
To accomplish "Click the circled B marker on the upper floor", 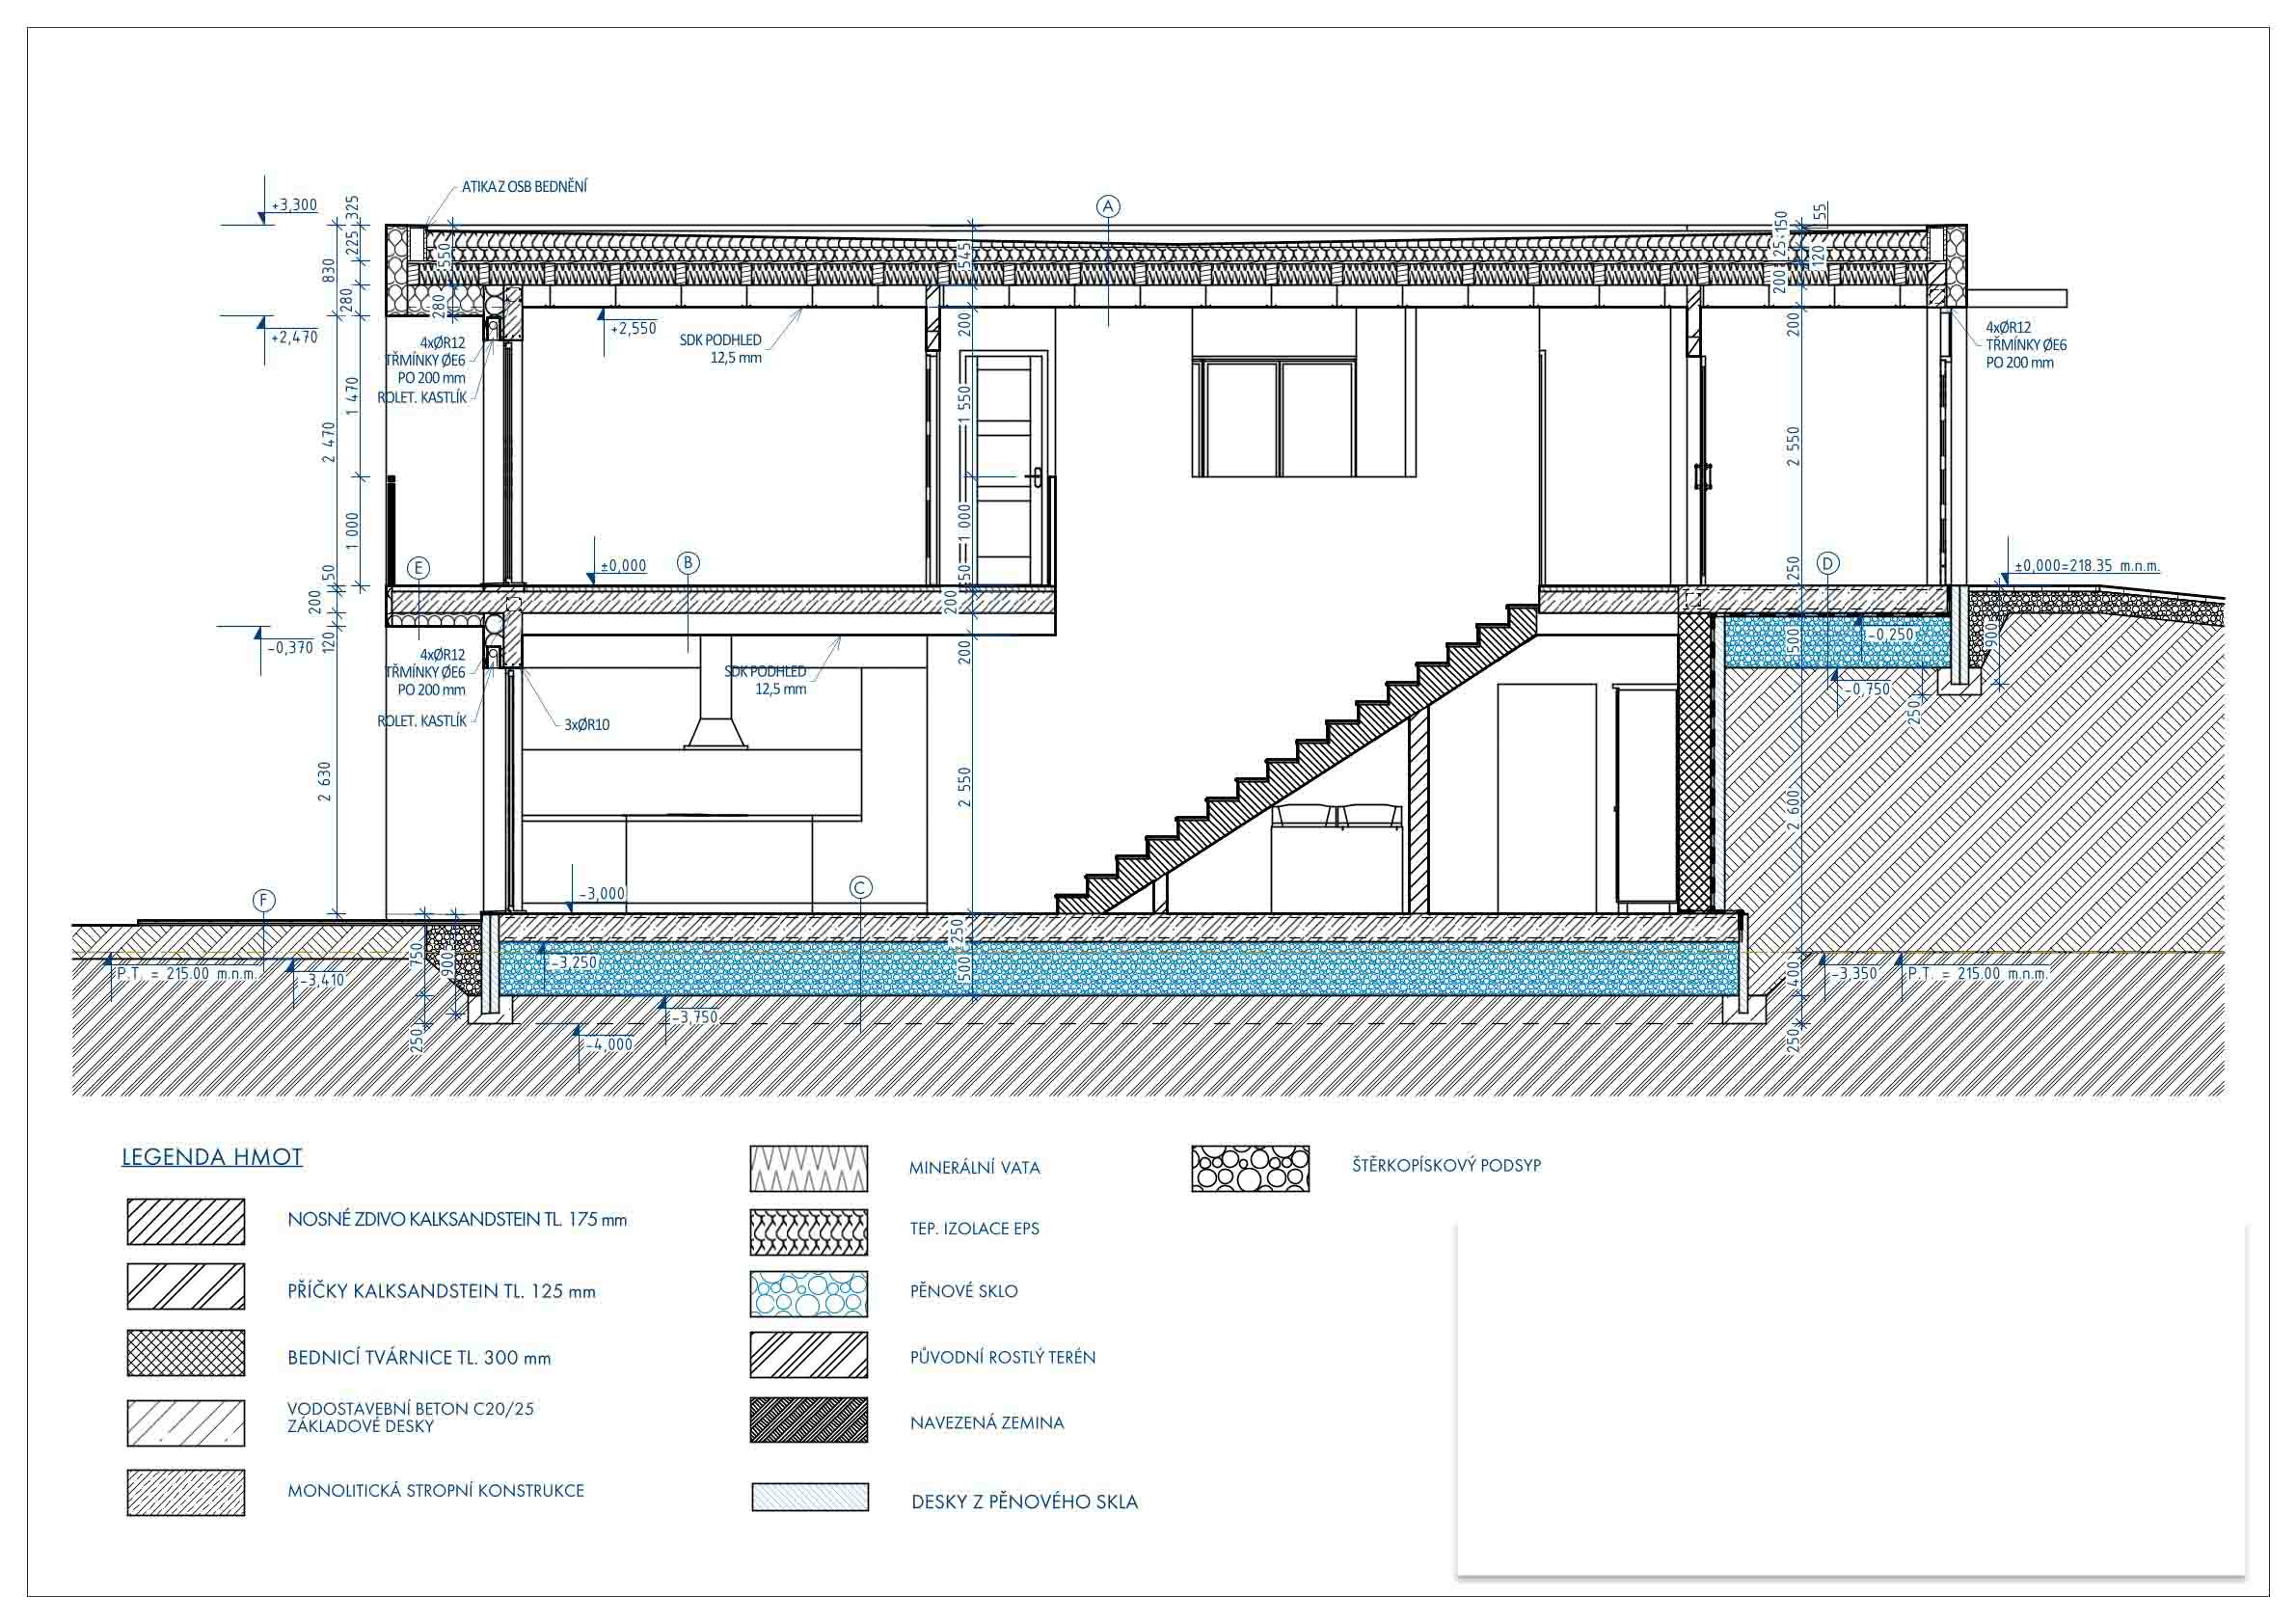I will pos(688,563).
